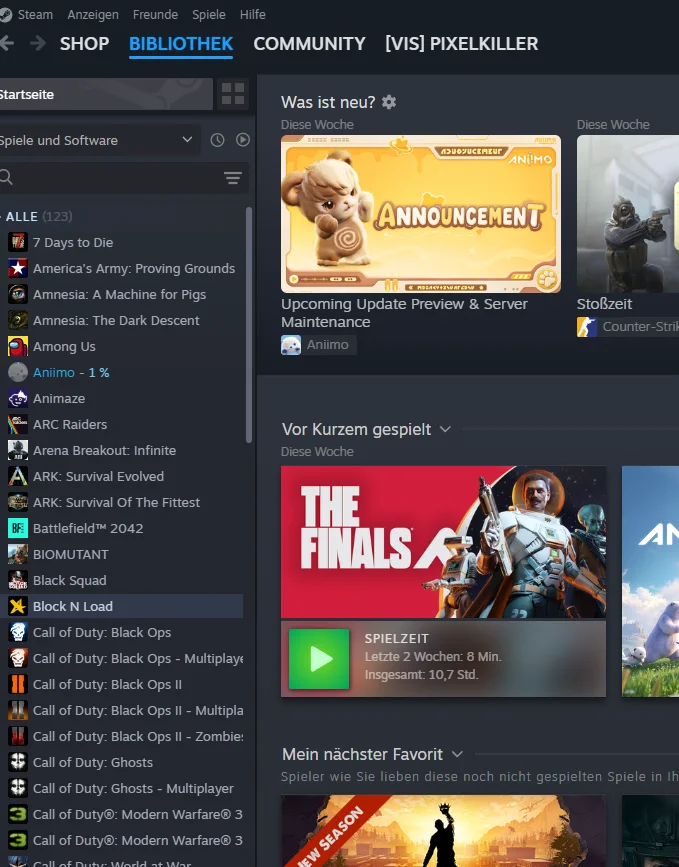Image resolution: width=679 pixels, height=867 pixels.
Task: Collapse the ALLE games category
Action: click(x=22, y=216)
